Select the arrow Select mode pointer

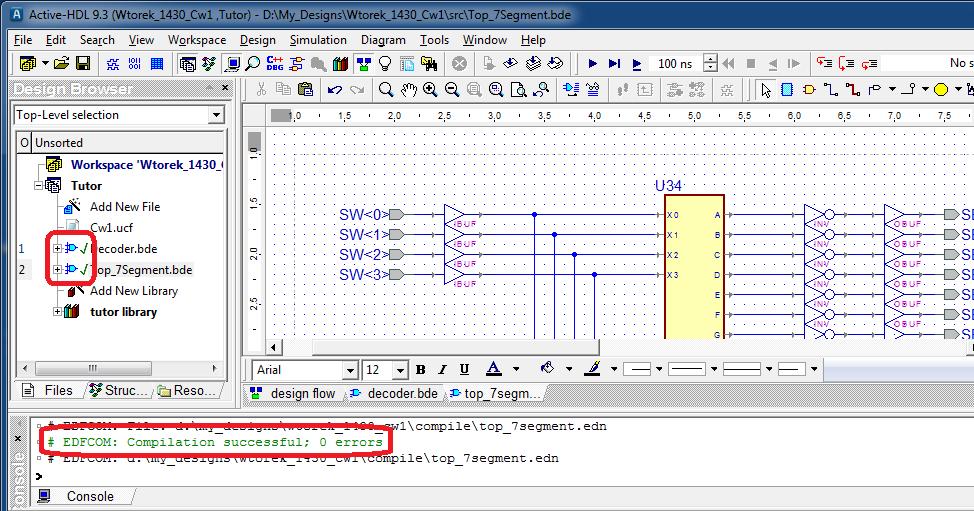766,90
